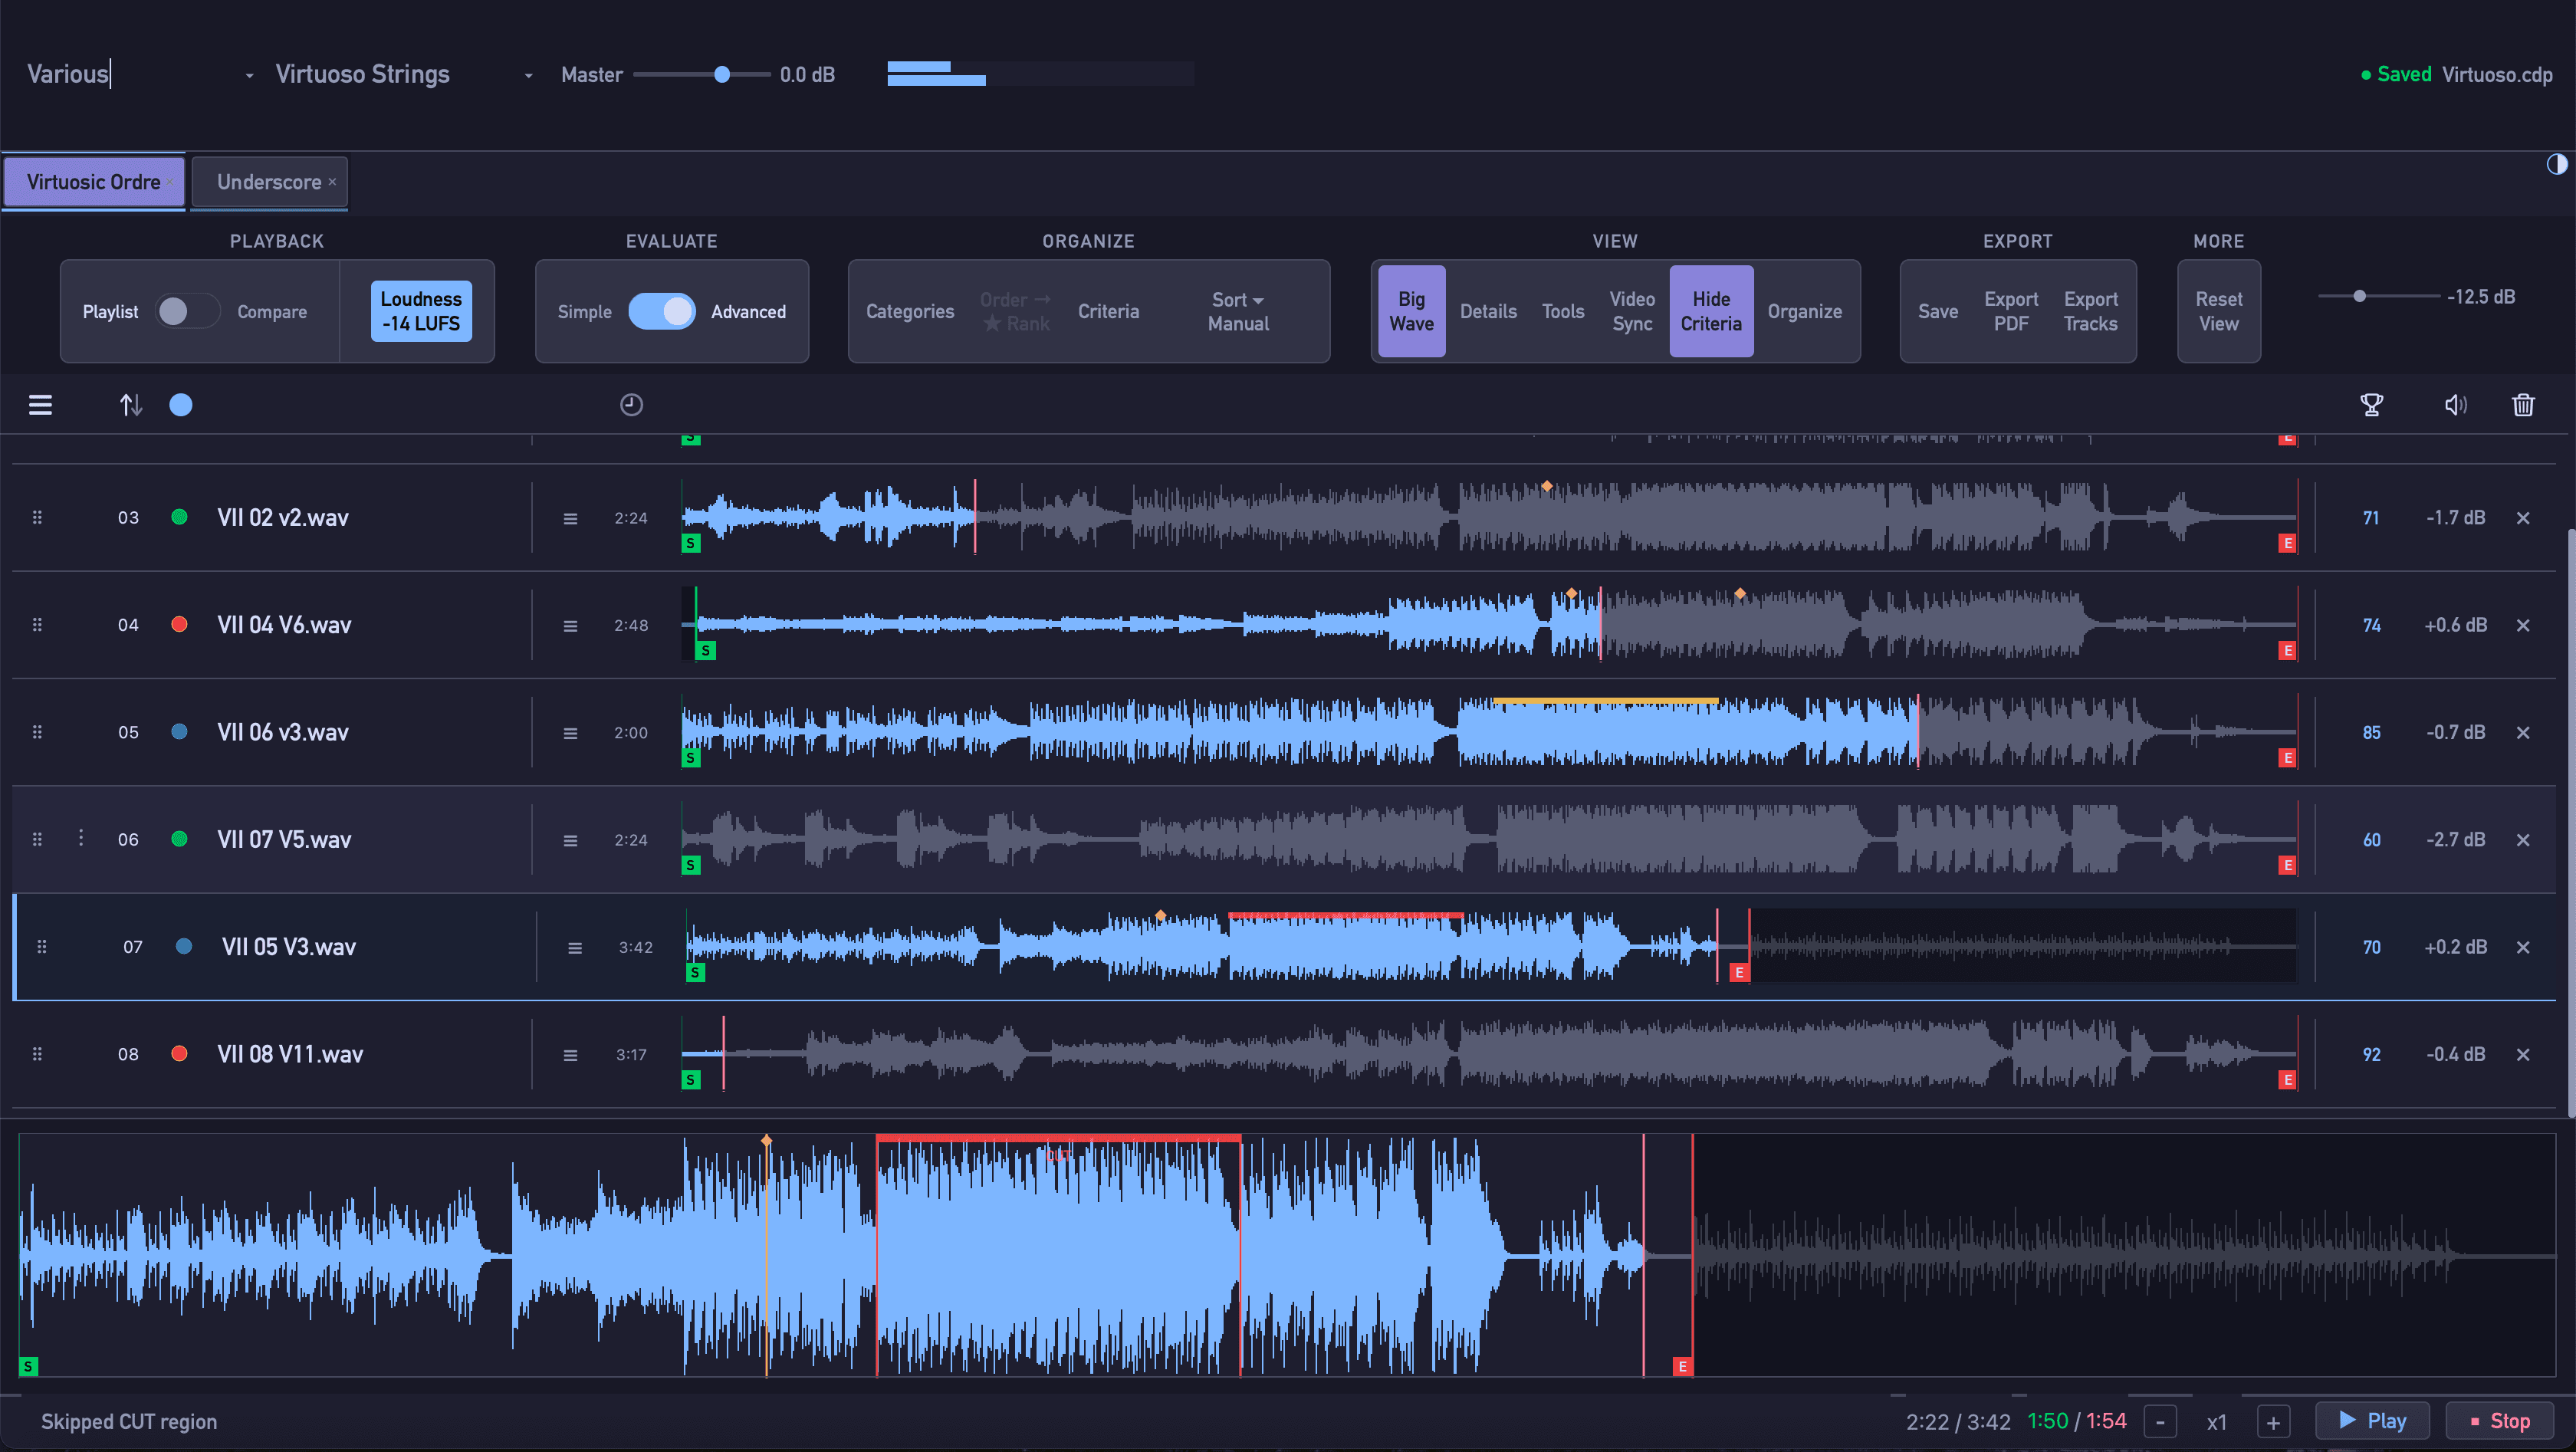The width and height of the screenshot is (2576, 1452).
Task: Click the speaker loudness column icon
Action: coord(2455,405)
